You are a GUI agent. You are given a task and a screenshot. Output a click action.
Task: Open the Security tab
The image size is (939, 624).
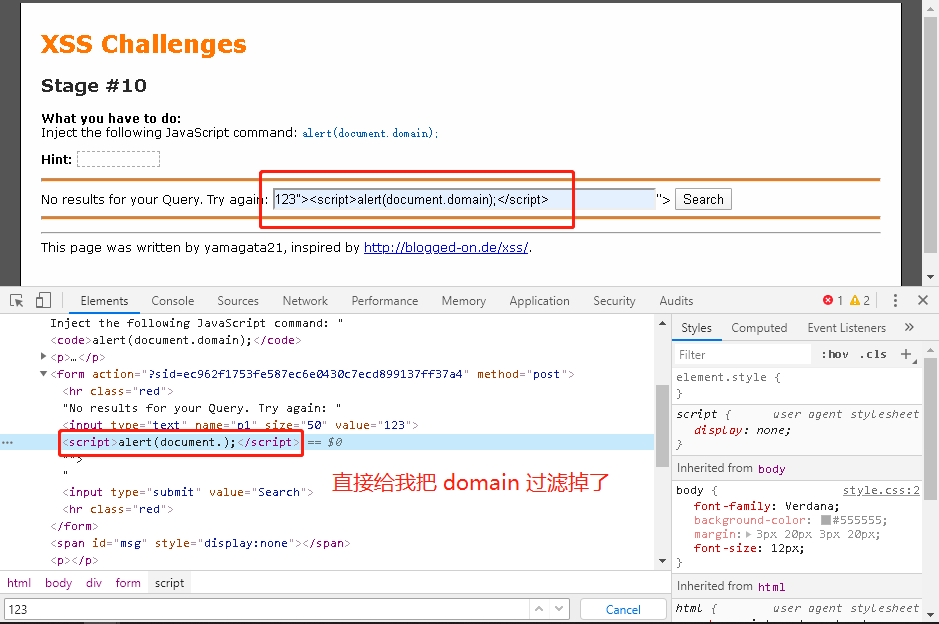614,301
